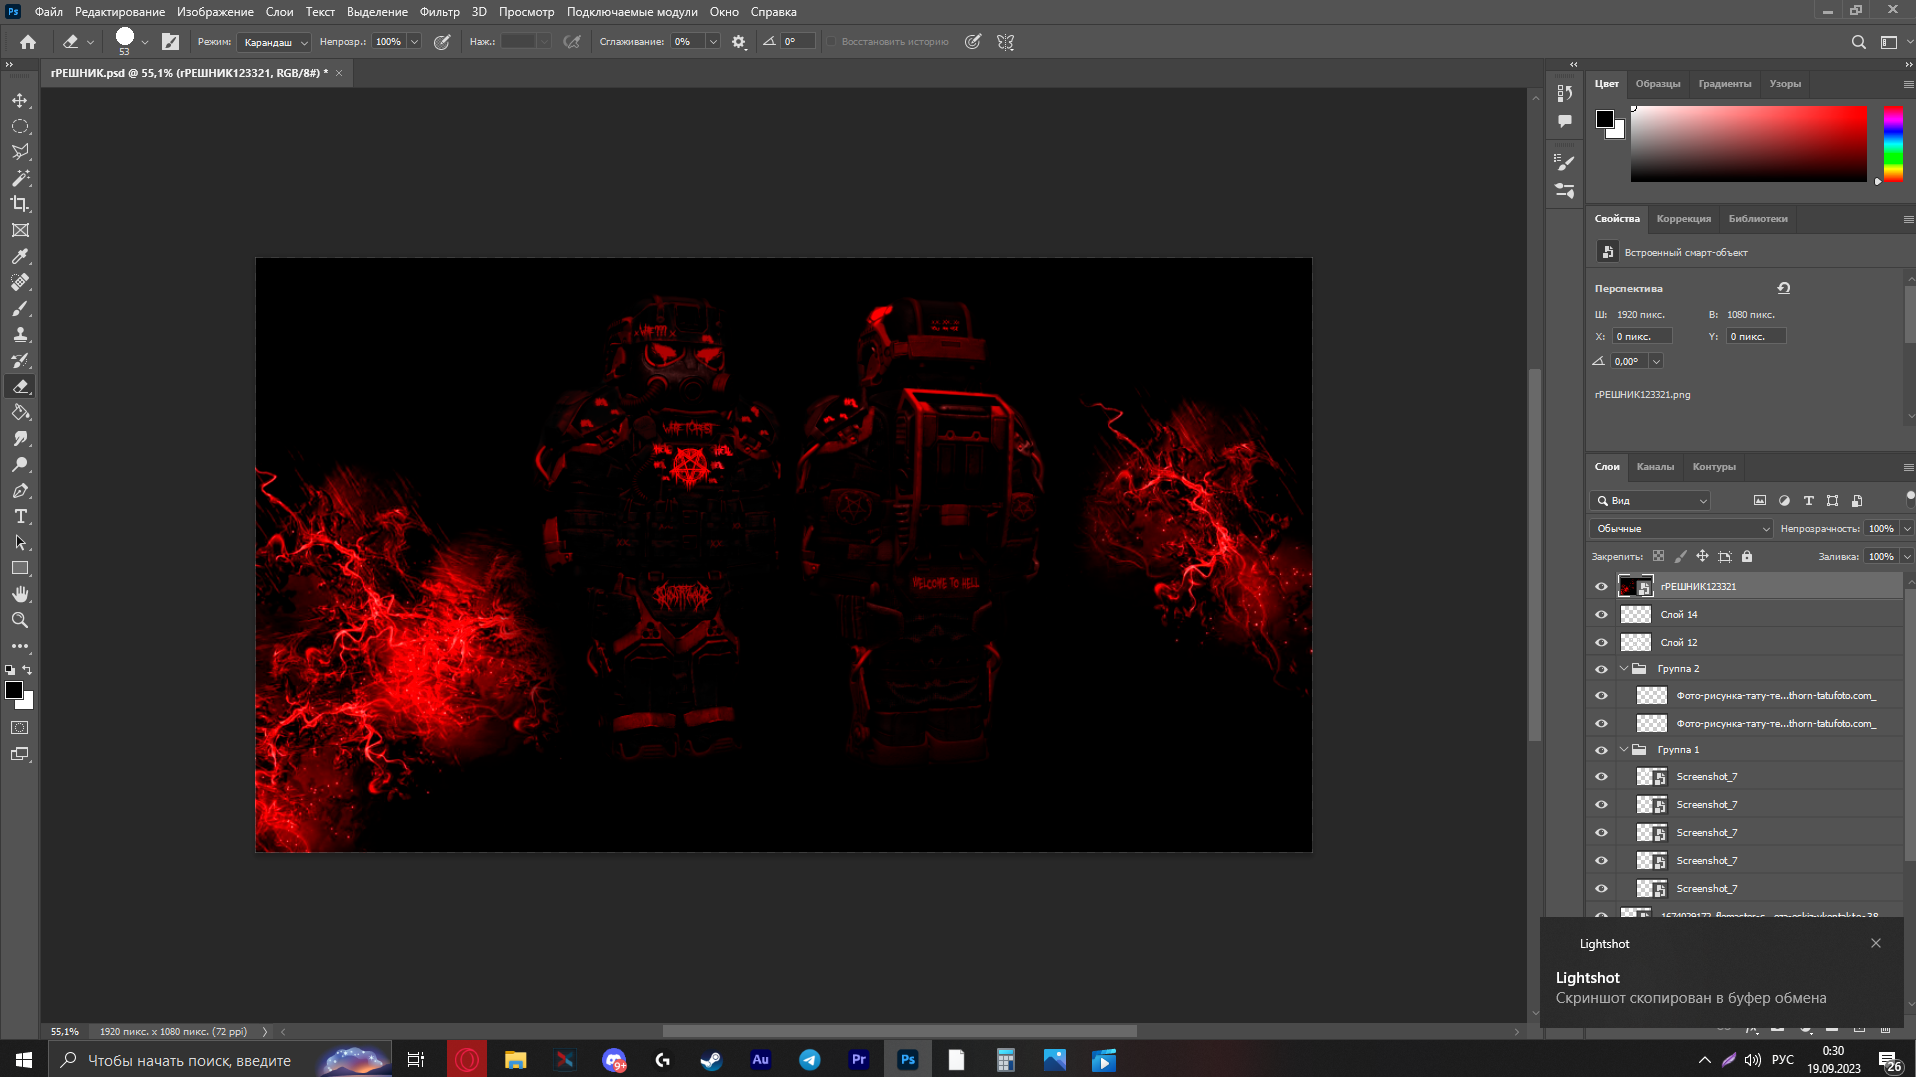Open Сглаживание percentage dropdown
The height and width of the screenshot is (1077, 1916).
(x=713, y=42)
